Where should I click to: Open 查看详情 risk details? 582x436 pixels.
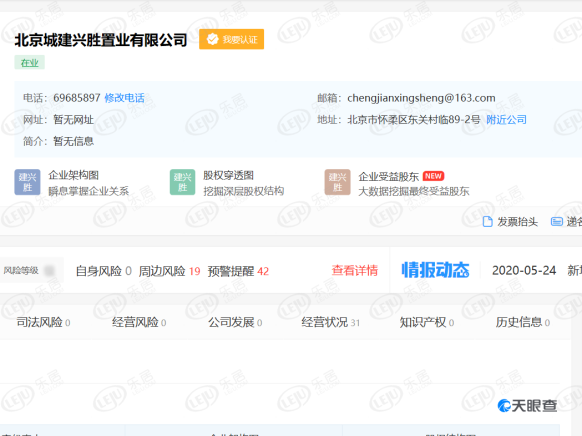point(354,270)
